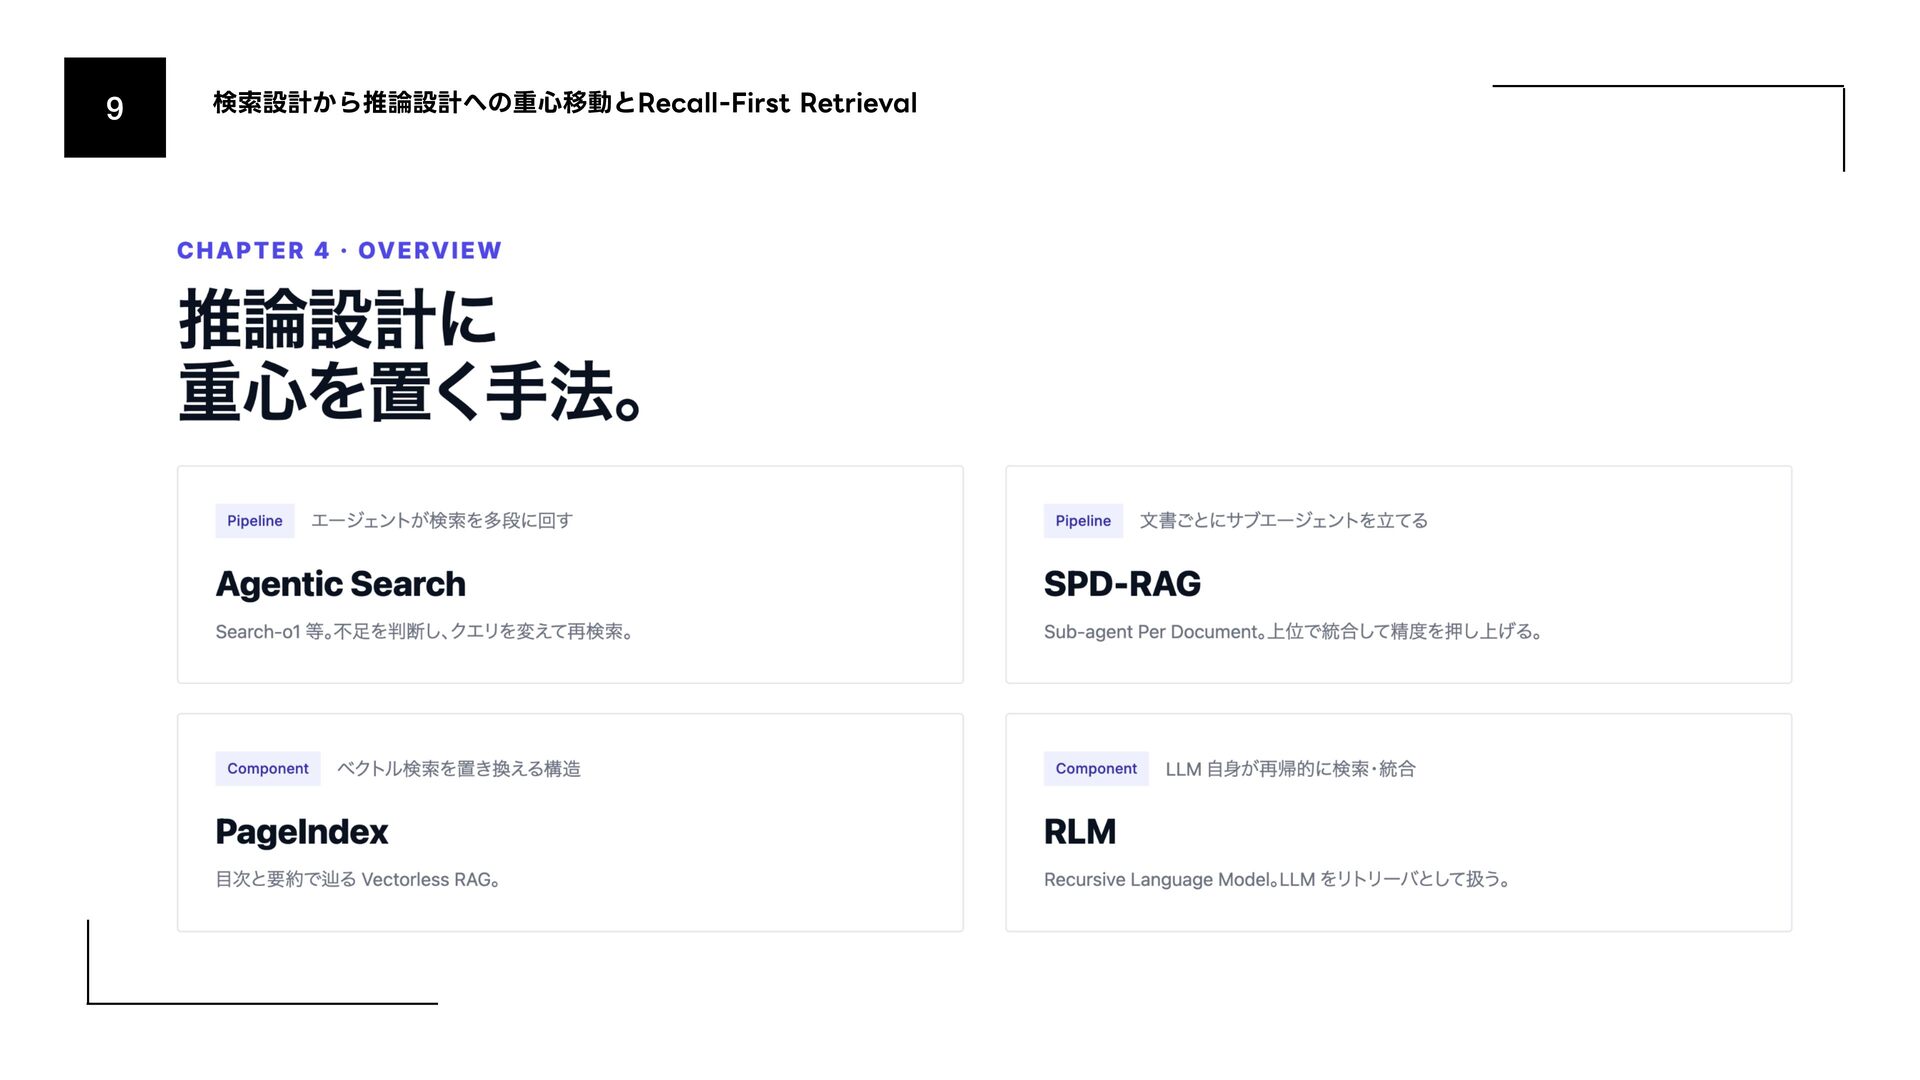Viewport: 1920px width, 1080px height.
Task: Click the CHAPTER 4 · OVERVIEW label
Action: [x=339, y=250]
